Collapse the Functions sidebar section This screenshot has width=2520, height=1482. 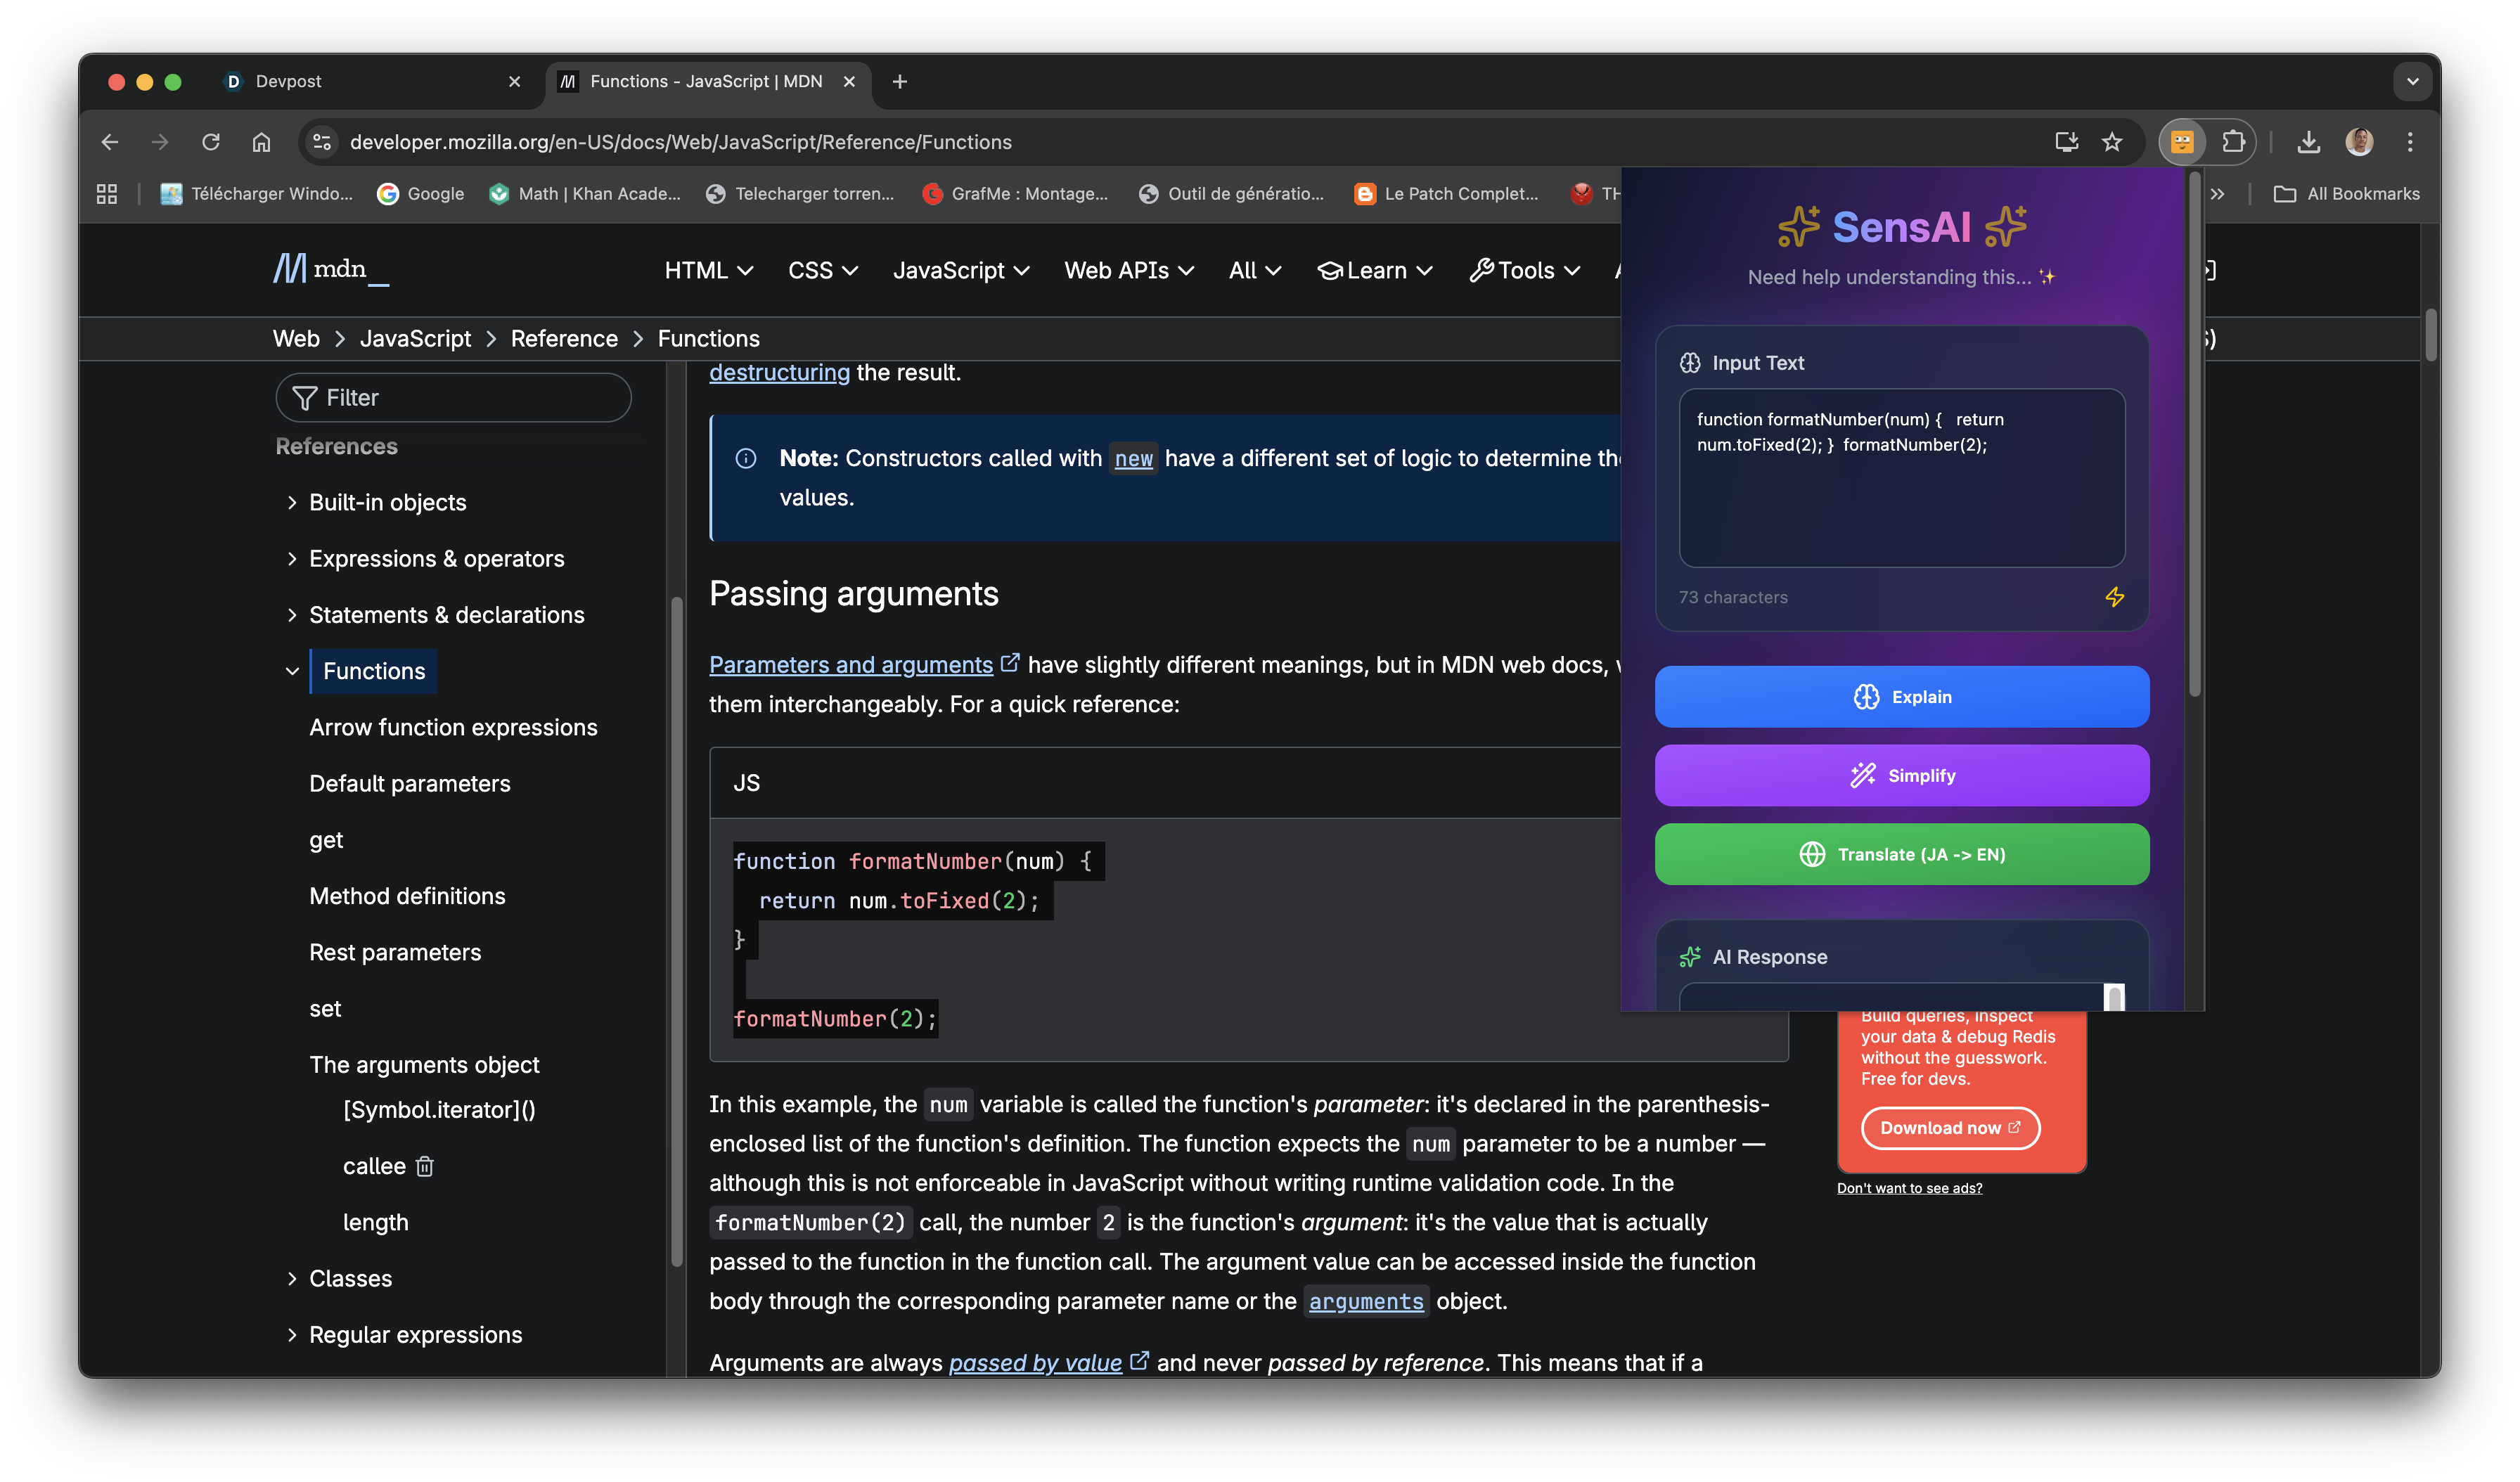(292, 671)
